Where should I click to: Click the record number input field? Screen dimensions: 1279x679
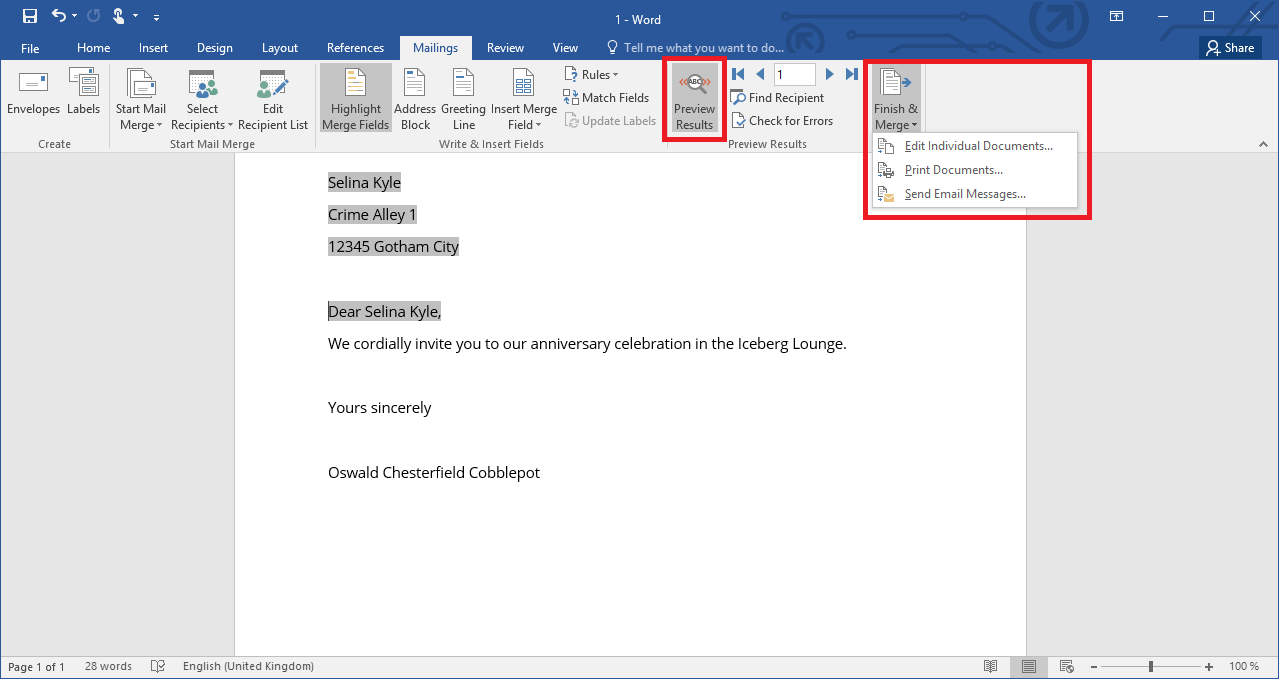pos(794,74)
